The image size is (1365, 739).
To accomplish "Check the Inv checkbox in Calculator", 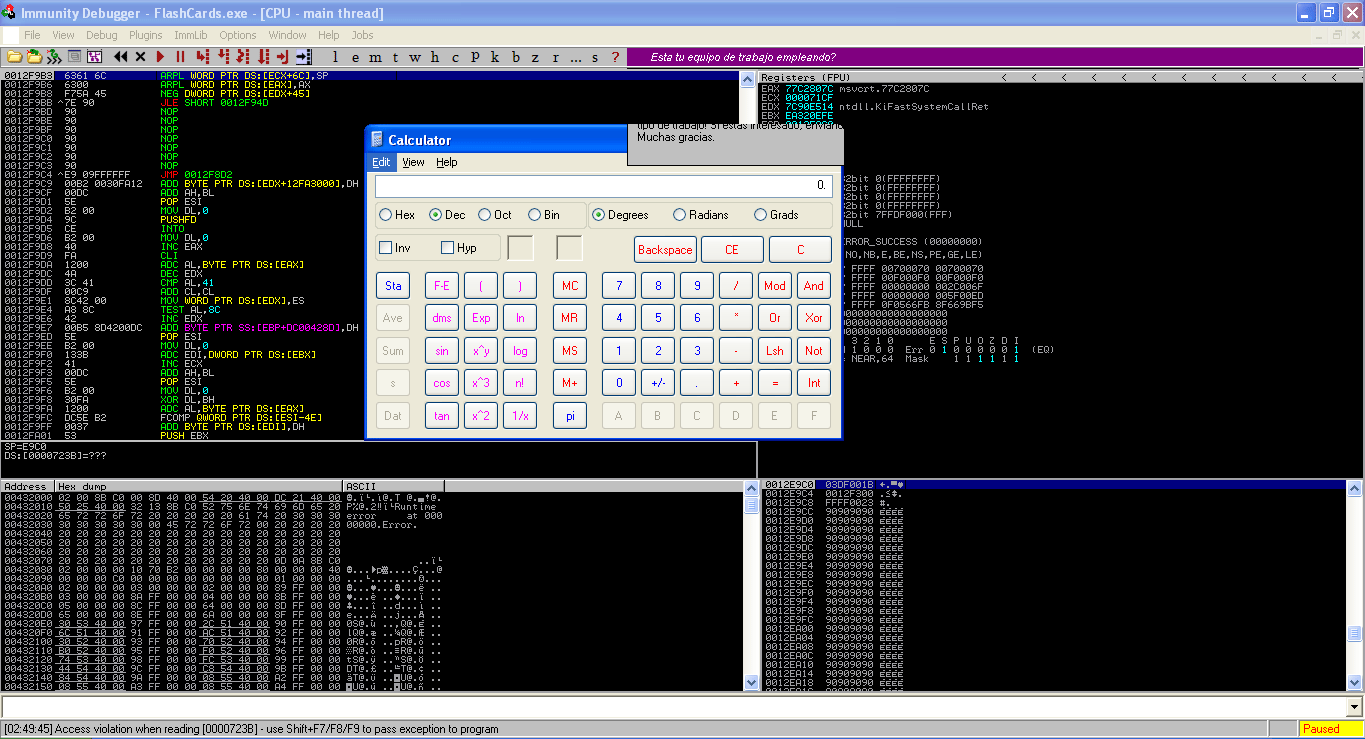I will 394,248.
